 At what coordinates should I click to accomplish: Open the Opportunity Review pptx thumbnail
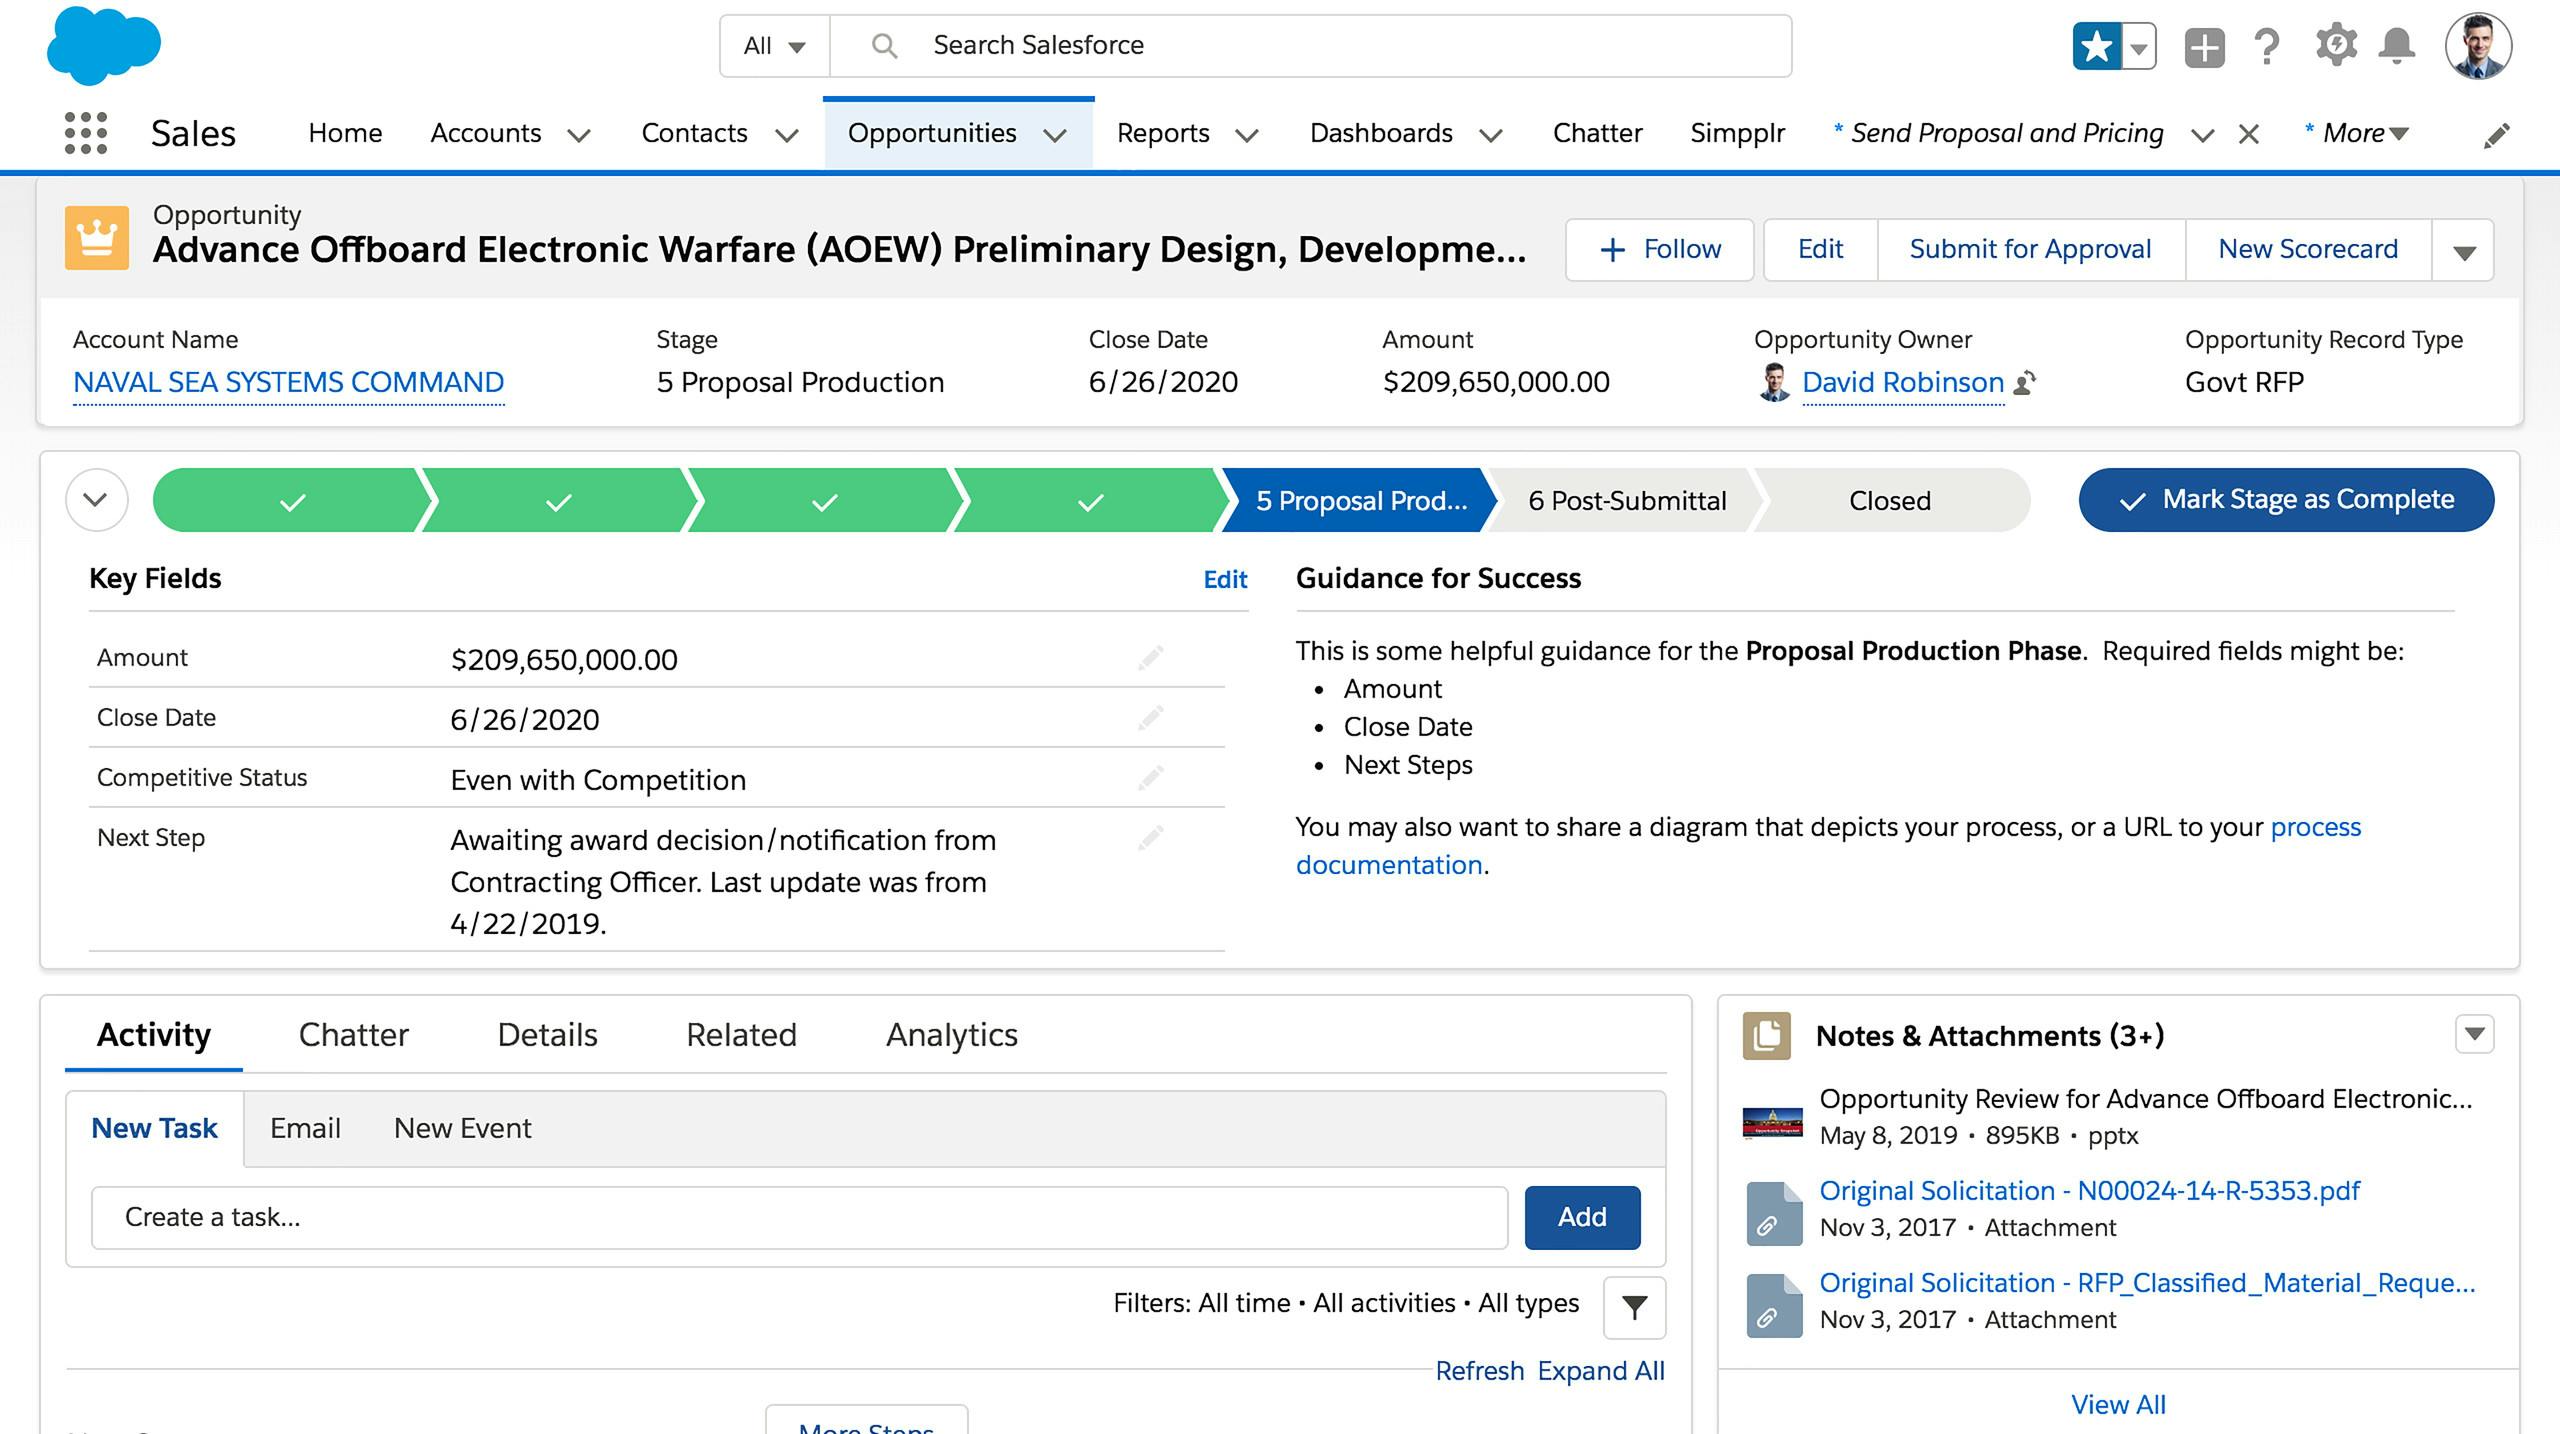1773,1121
